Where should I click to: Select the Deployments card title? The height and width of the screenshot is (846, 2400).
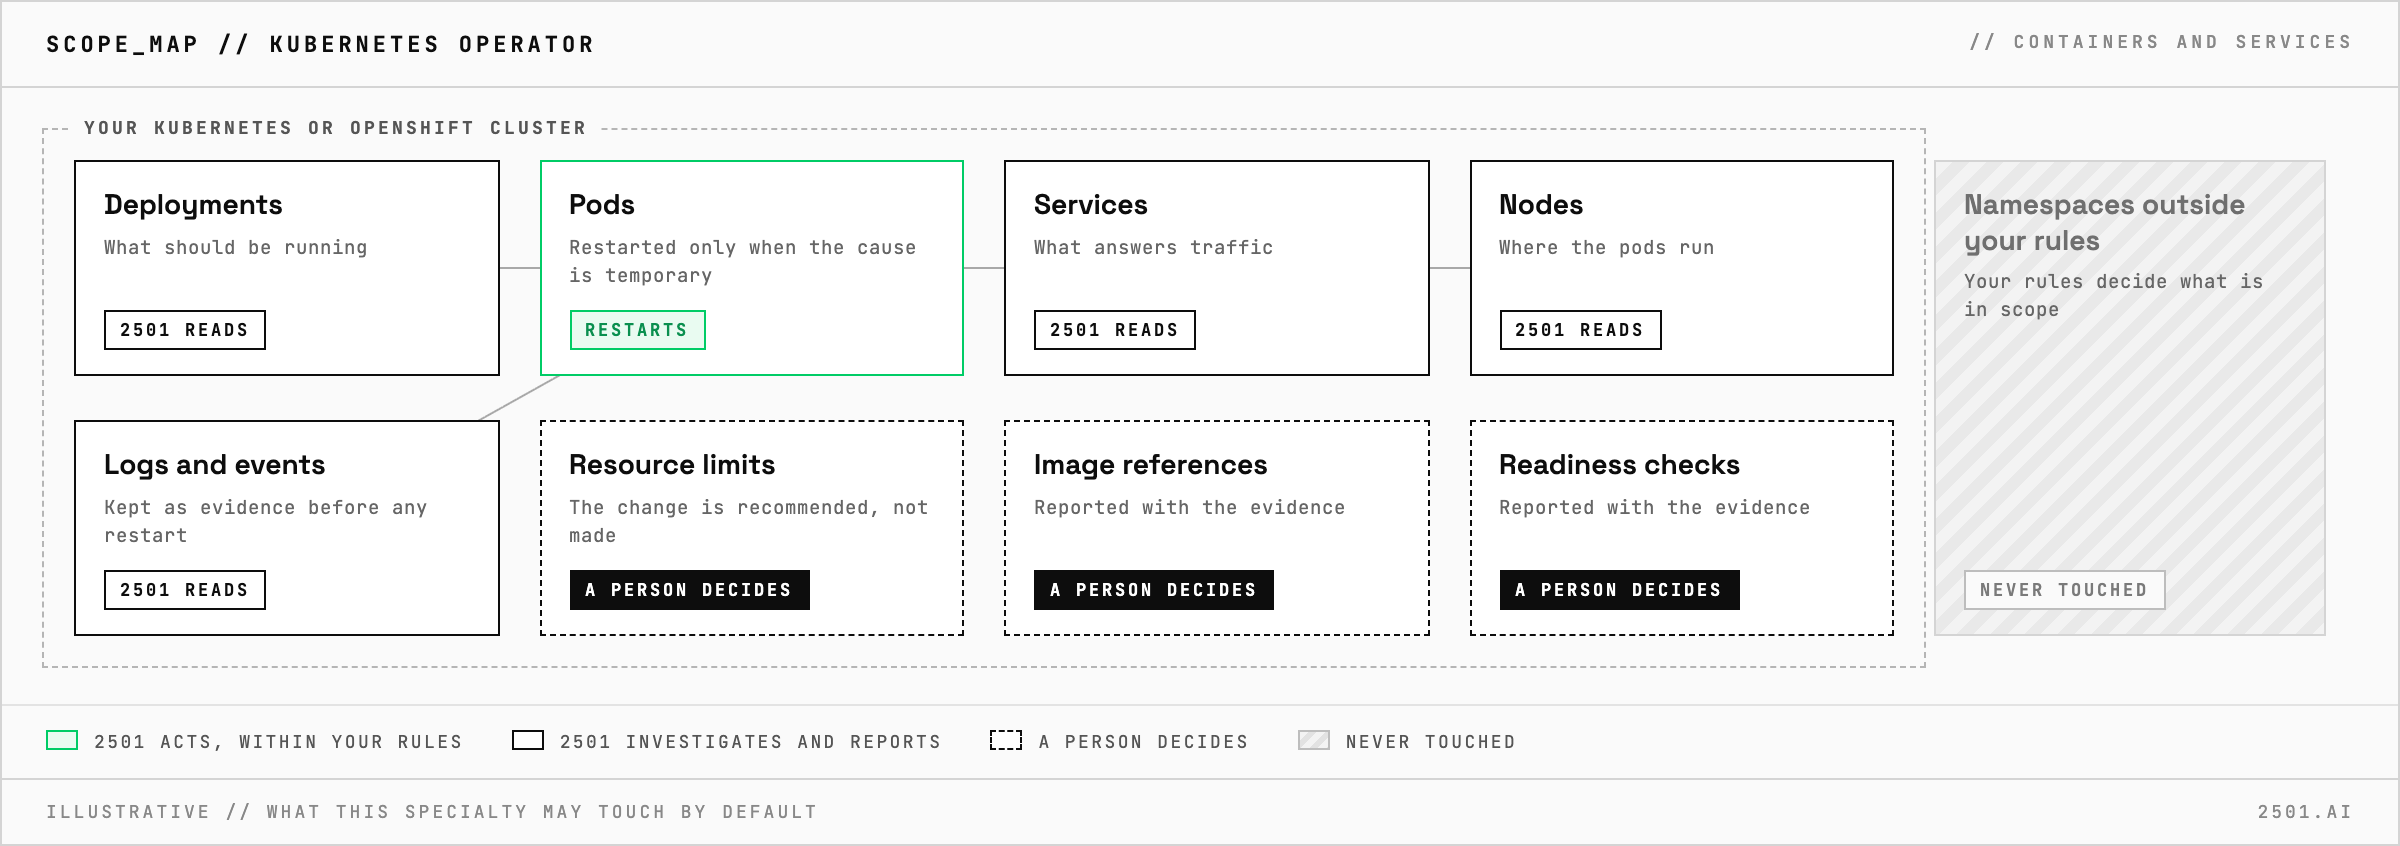(x=193, y=205)
